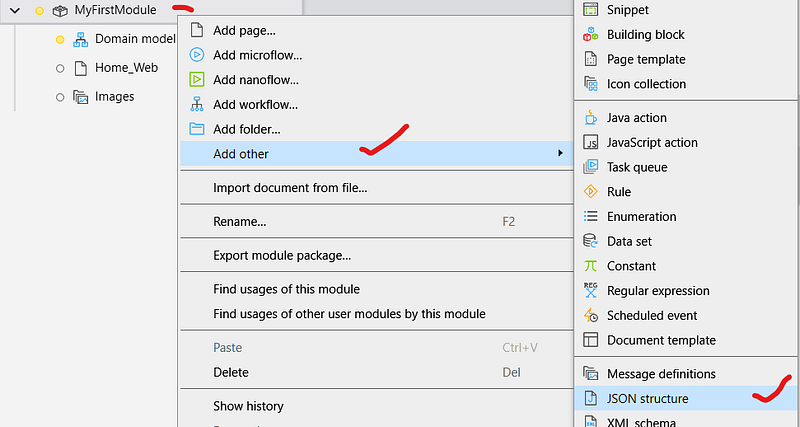Collapse the MyFirstModule tree node
This screenshot has width=800, height=427.
(x=15, y=10)
